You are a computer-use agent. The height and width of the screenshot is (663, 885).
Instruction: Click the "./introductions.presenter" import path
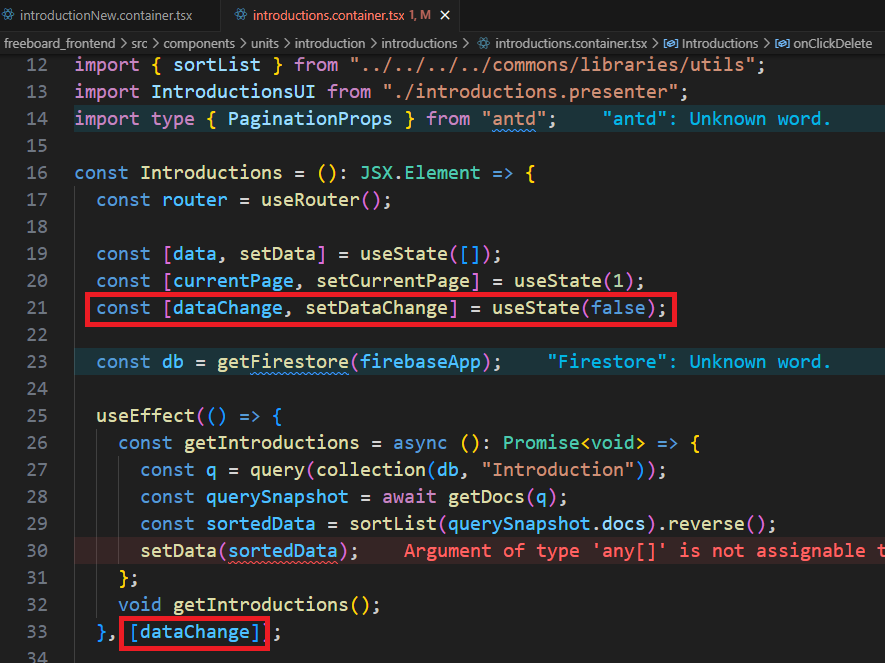click(529, 92)
